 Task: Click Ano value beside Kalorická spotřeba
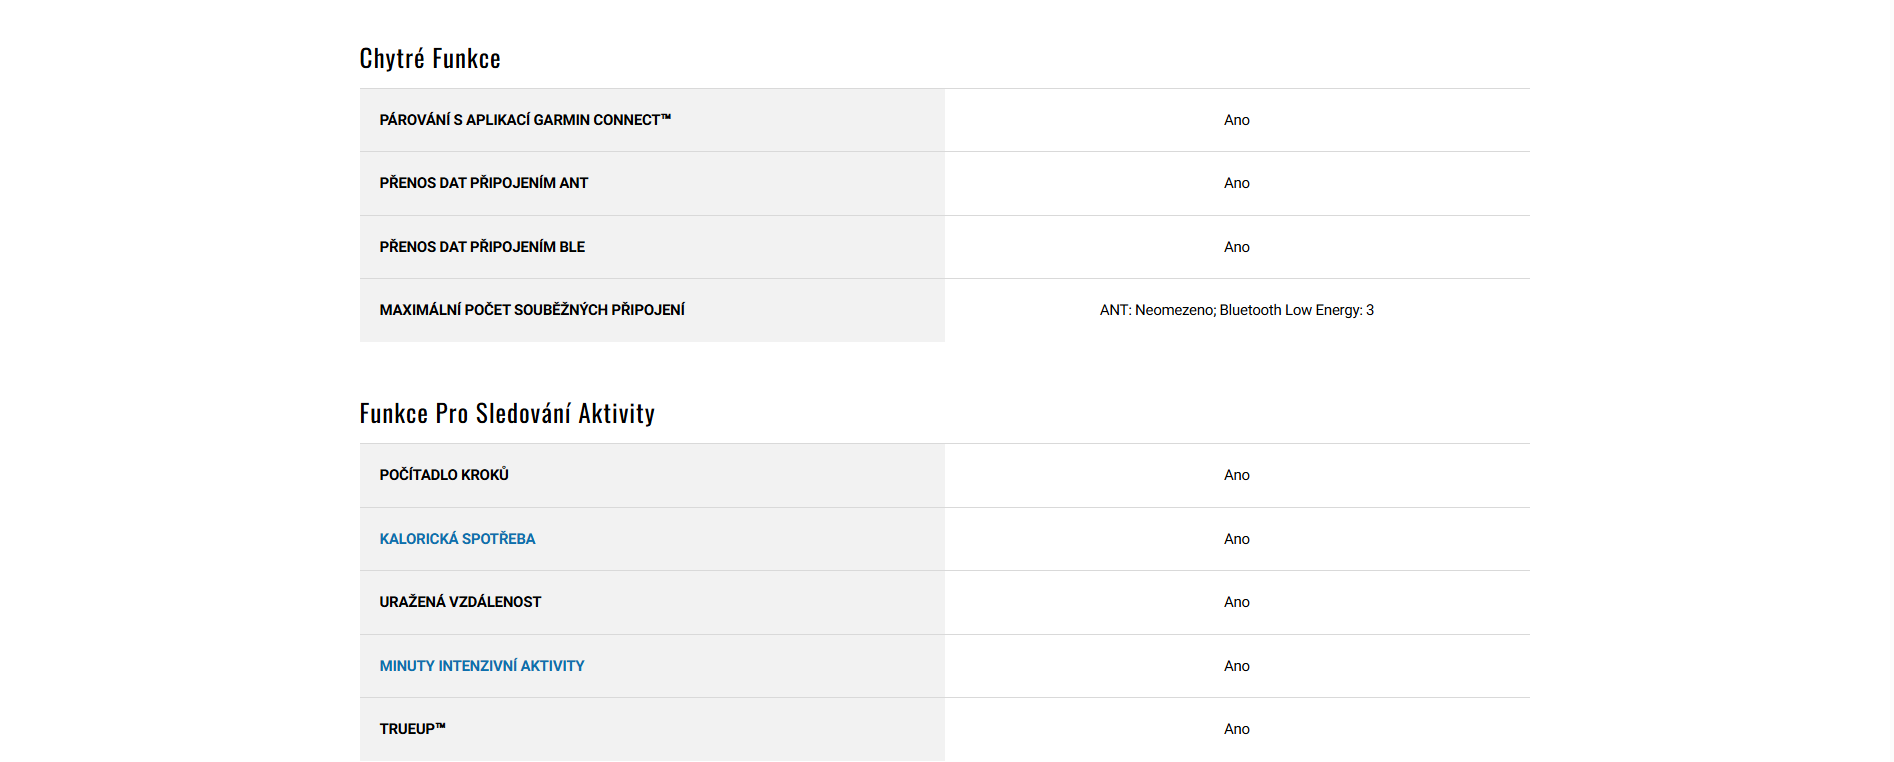click(1236, 539)
